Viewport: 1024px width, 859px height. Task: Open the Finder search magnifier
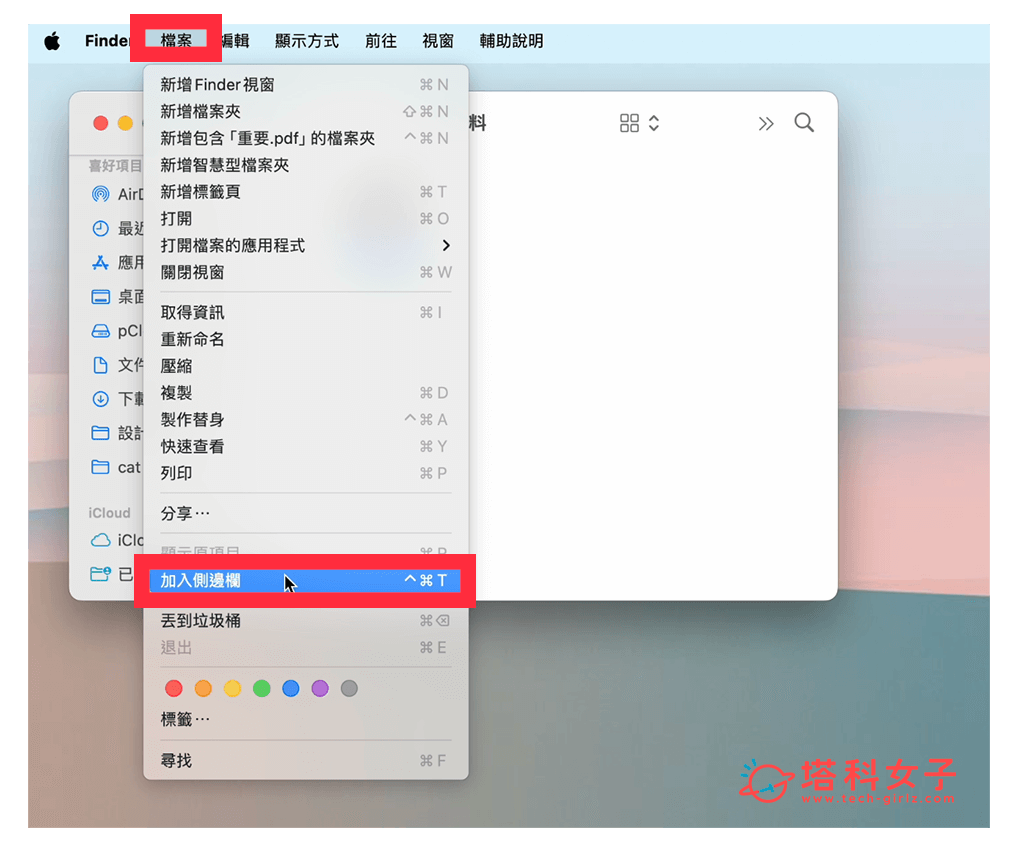click(804, 123)
